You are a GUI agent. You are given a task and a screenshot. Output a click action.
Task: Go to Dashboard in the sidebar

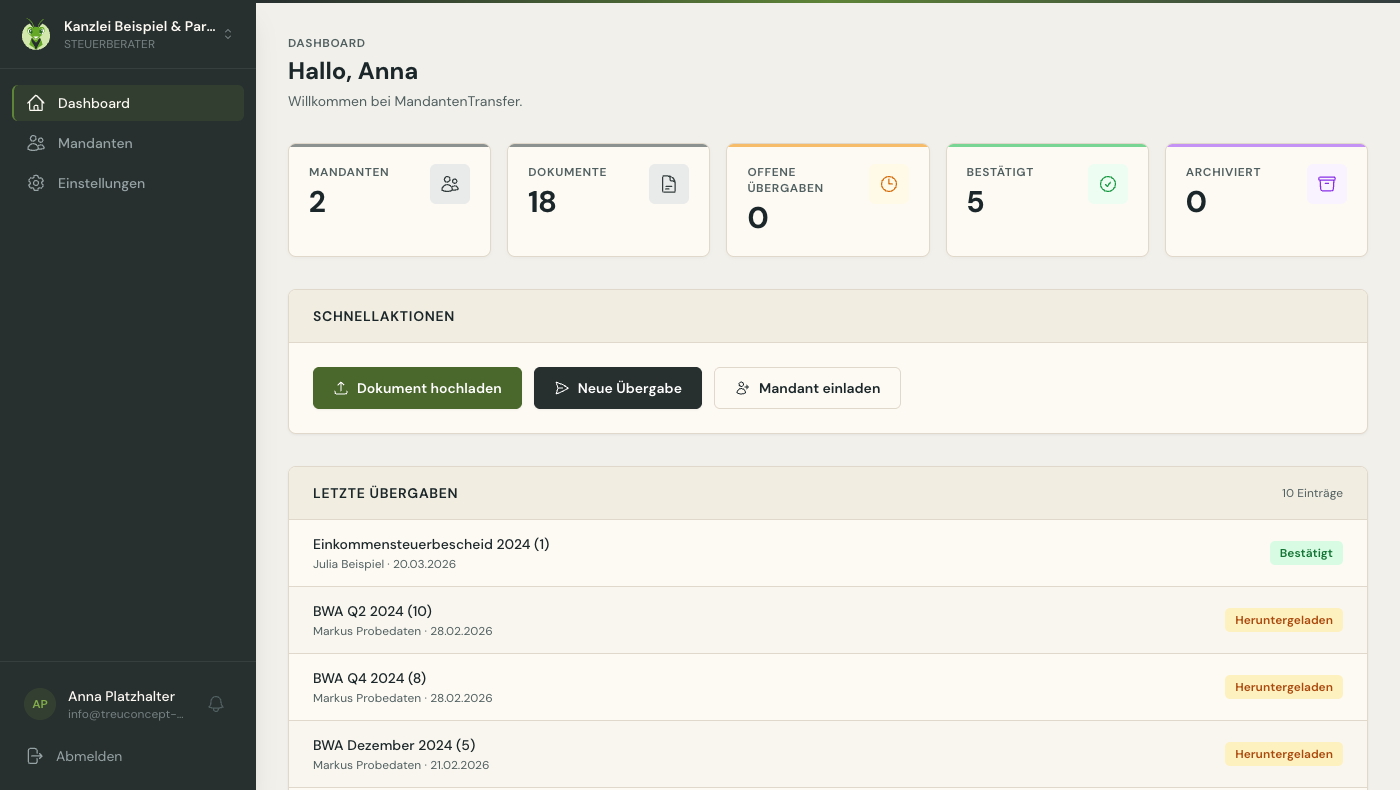[x=128, y=103]
